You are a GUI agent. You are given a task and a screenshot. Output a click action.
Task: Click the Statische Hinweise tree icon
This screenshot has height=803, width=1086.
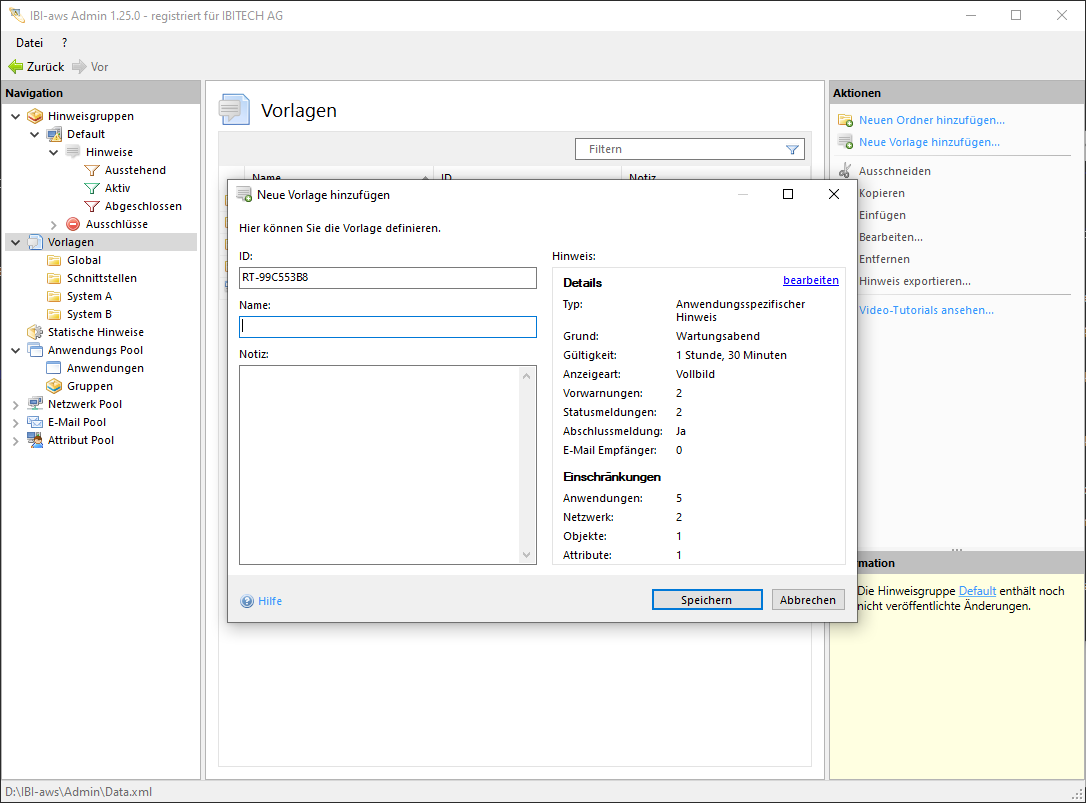[x=35, y=332]
